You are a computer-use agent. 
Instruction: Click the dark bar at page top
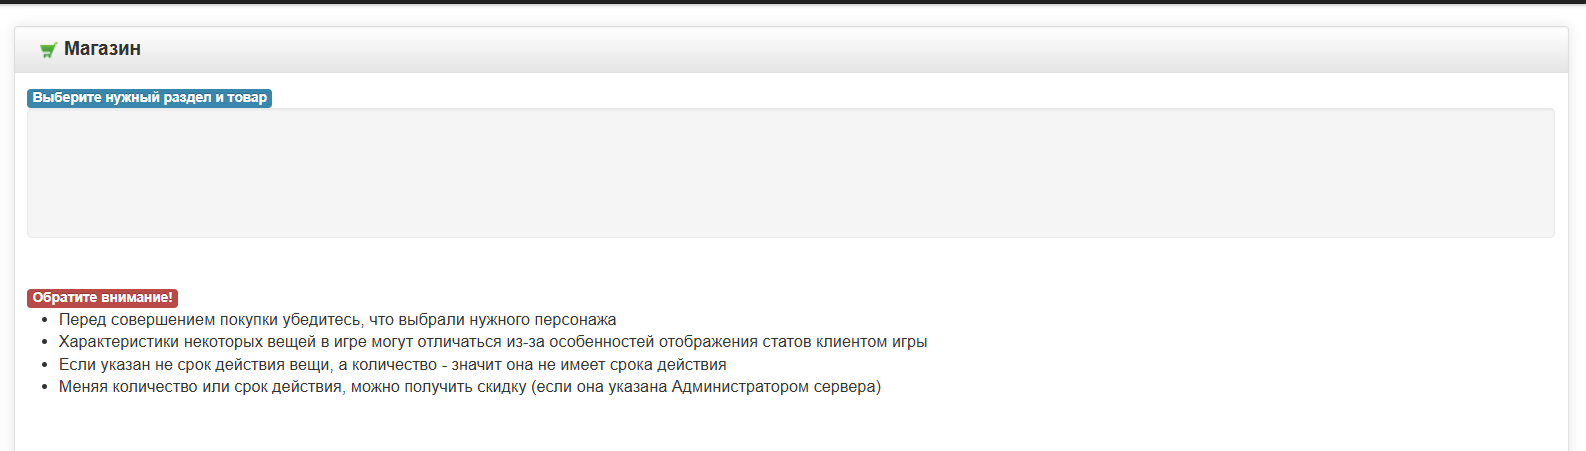coord(793,2)
